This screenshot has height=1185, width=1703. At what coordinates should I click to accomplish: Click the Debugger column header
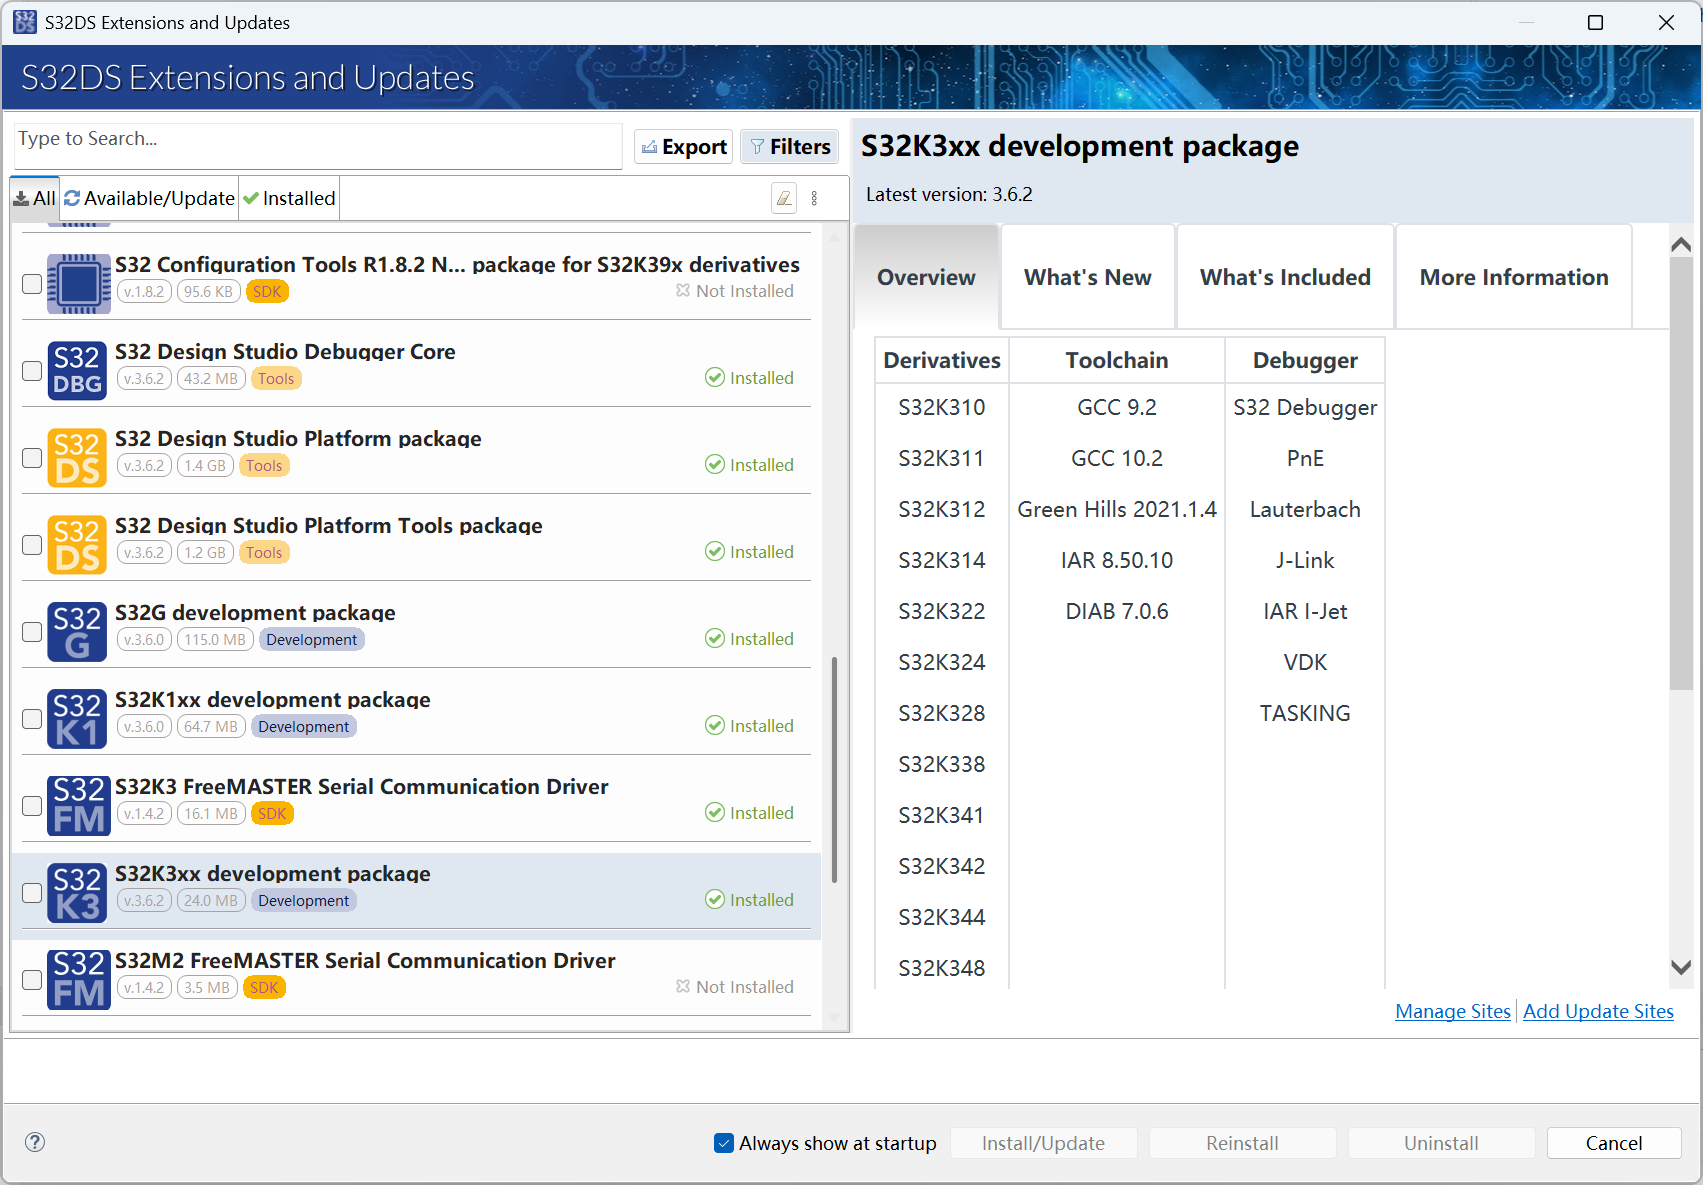point(1305,360)
